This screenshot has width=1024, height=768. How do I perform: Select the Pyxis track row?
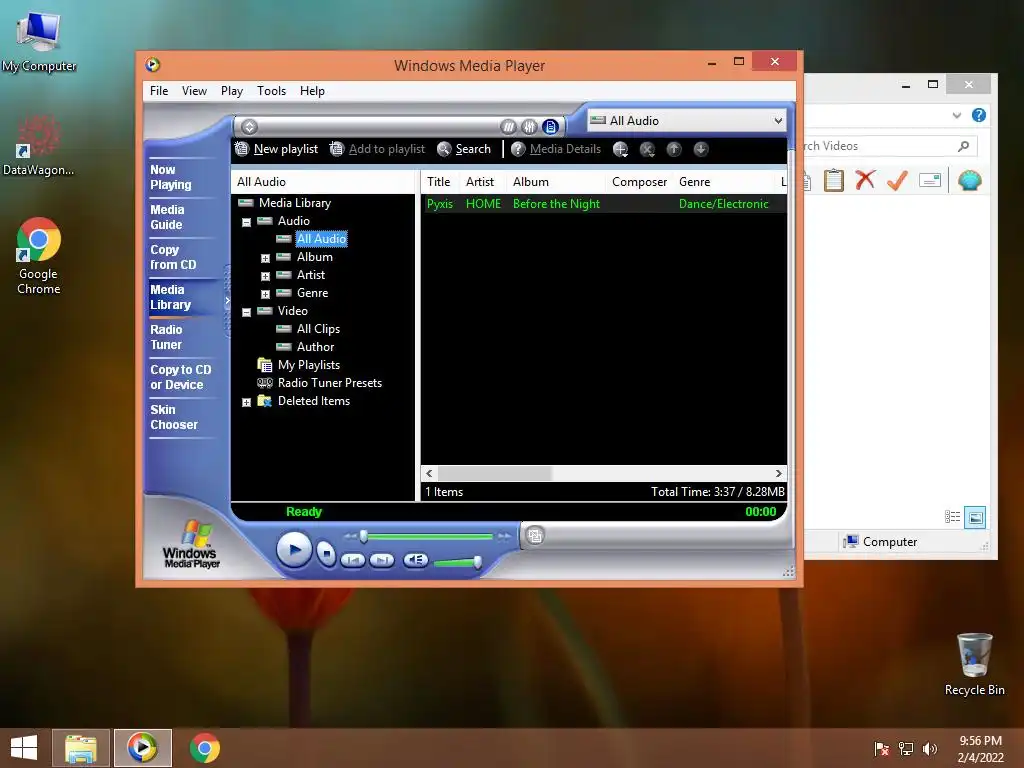coord(603,204)
